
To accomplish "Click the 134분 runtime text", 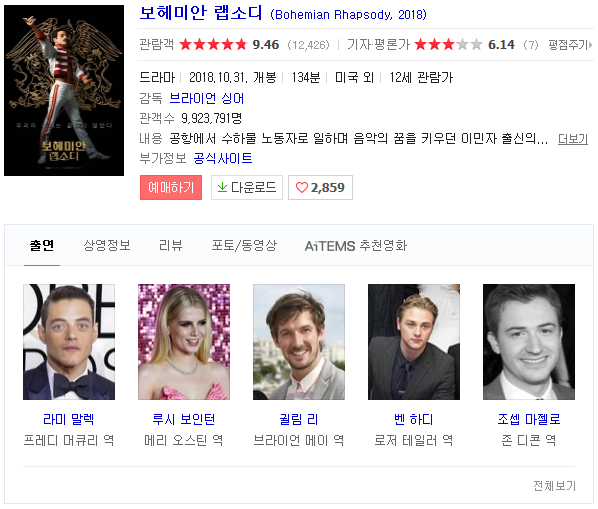I will 305,78.
